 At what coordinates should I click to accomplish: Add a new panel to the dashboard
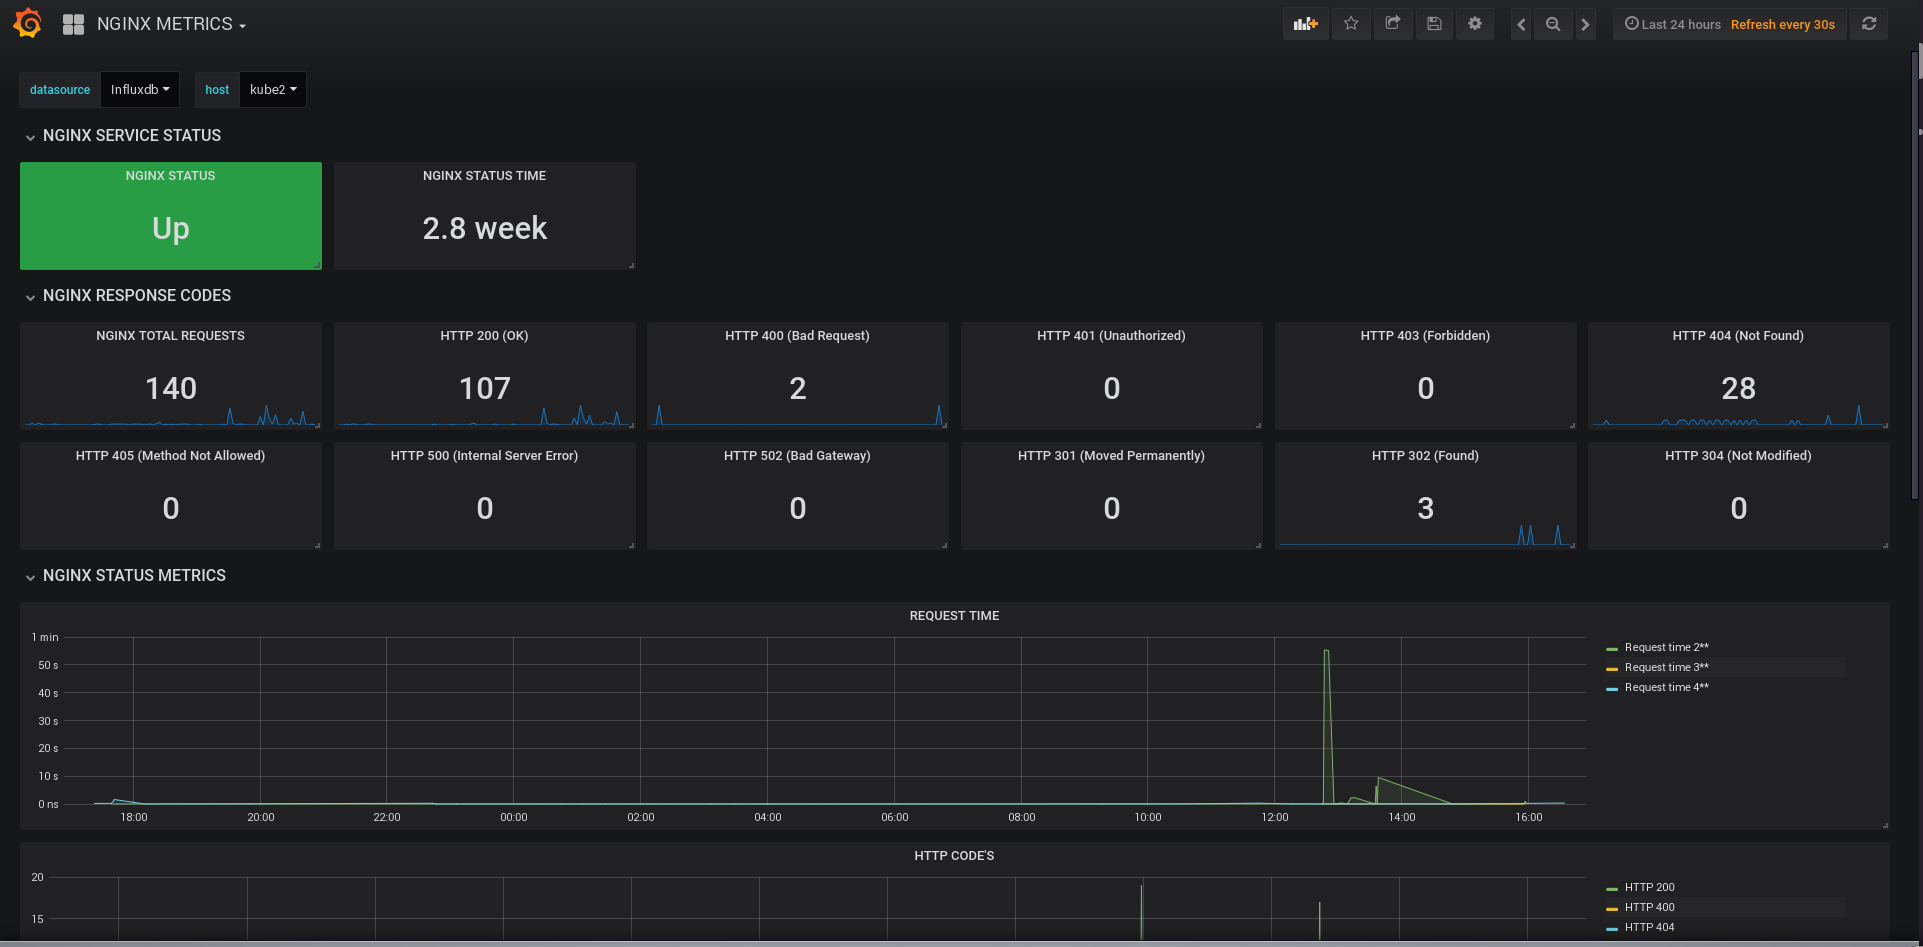pos(1306,24)
